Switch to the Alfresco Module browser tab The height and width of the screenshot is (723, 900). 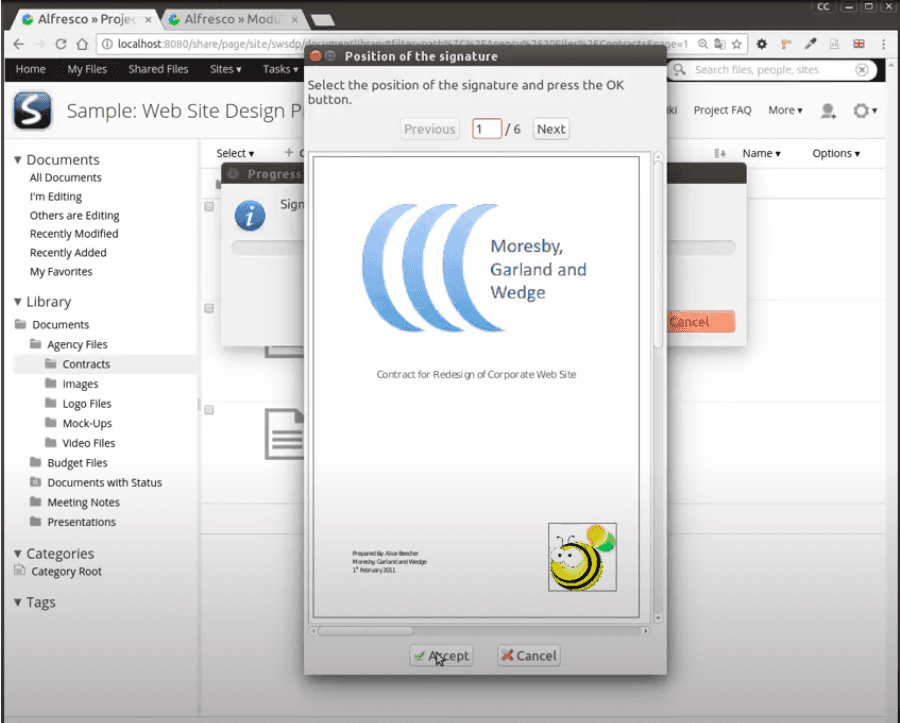232,19
